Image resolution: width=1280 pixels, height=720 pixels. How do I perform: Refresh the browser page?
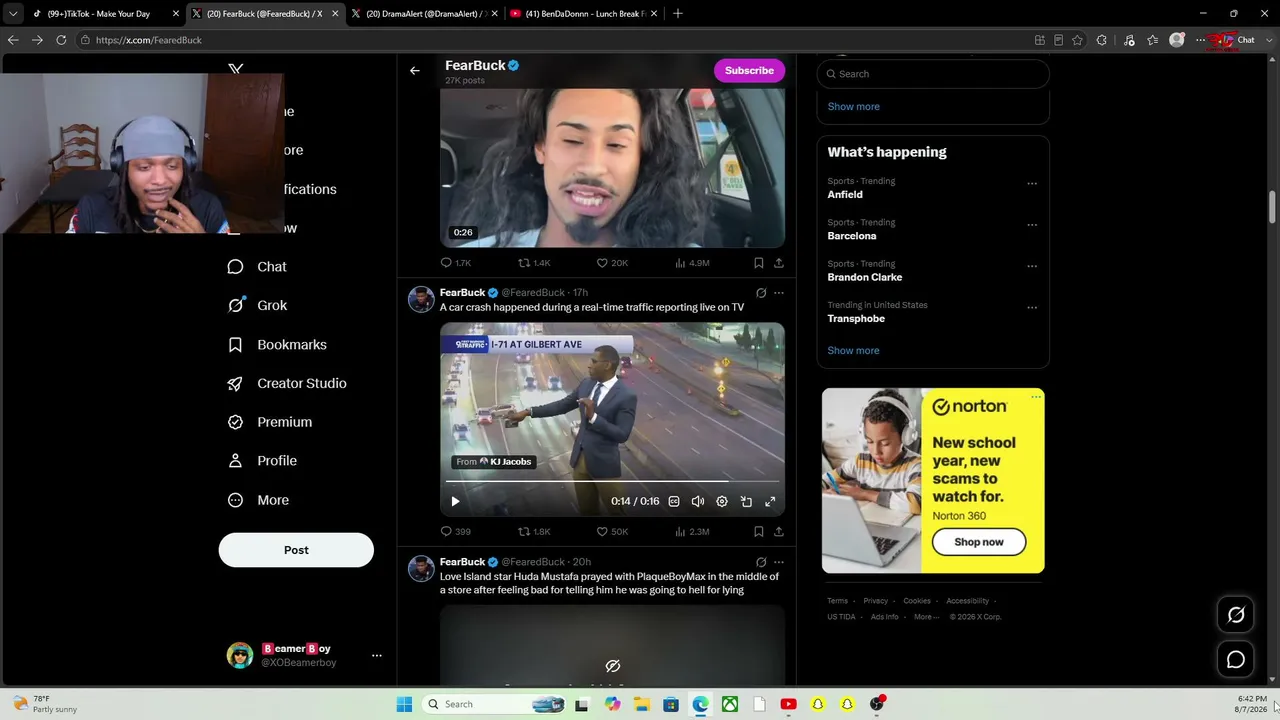click(x=61, y=40)
